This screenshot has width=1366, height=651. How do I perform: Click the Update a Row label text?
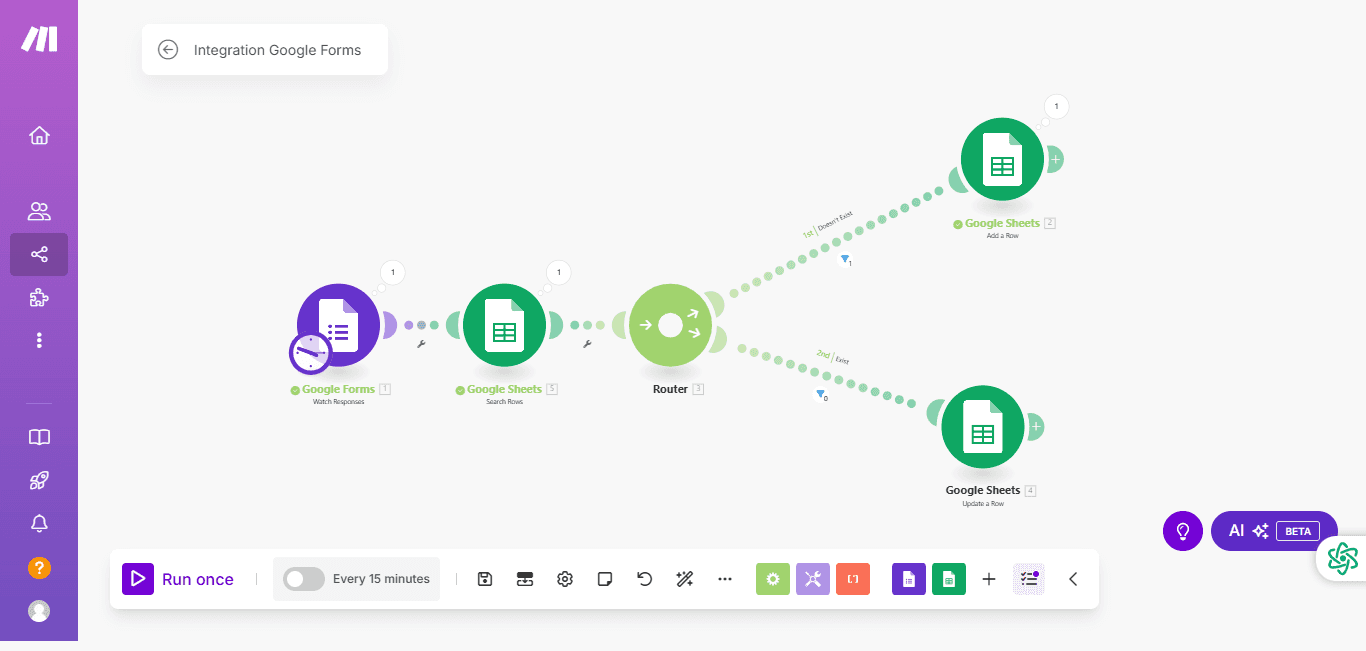[983, 504]
